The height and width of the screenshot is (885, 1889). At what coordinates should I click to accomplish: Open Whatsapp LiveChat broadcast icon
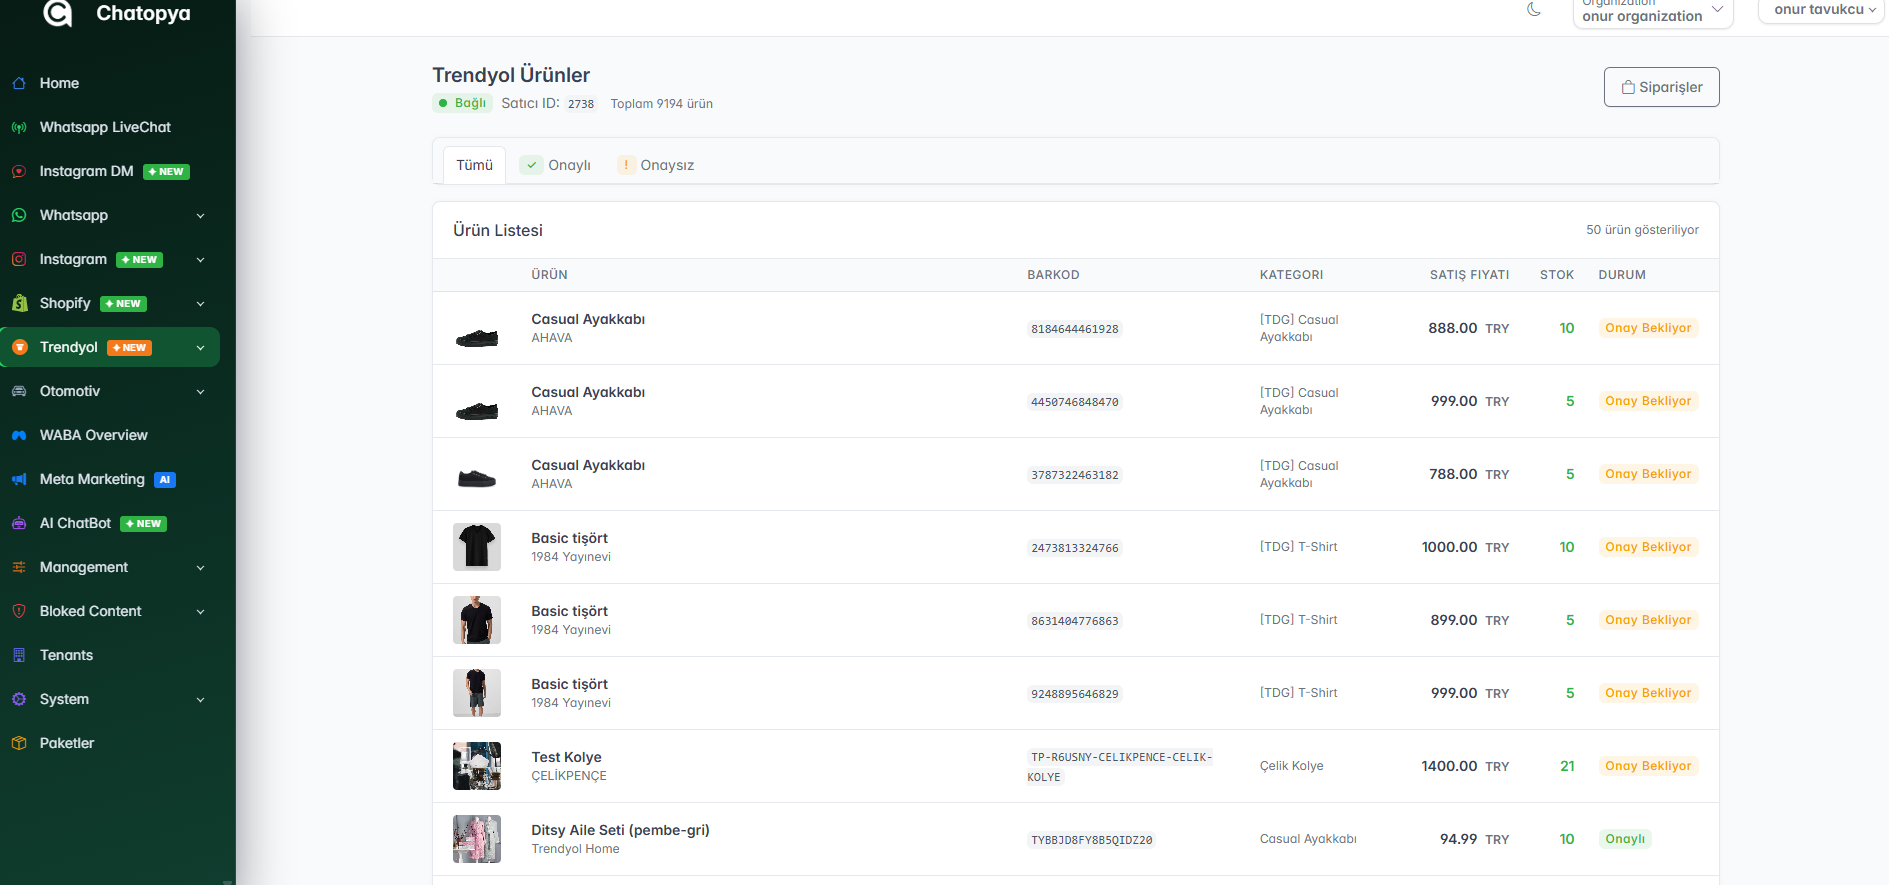click(x=19, y=127)
